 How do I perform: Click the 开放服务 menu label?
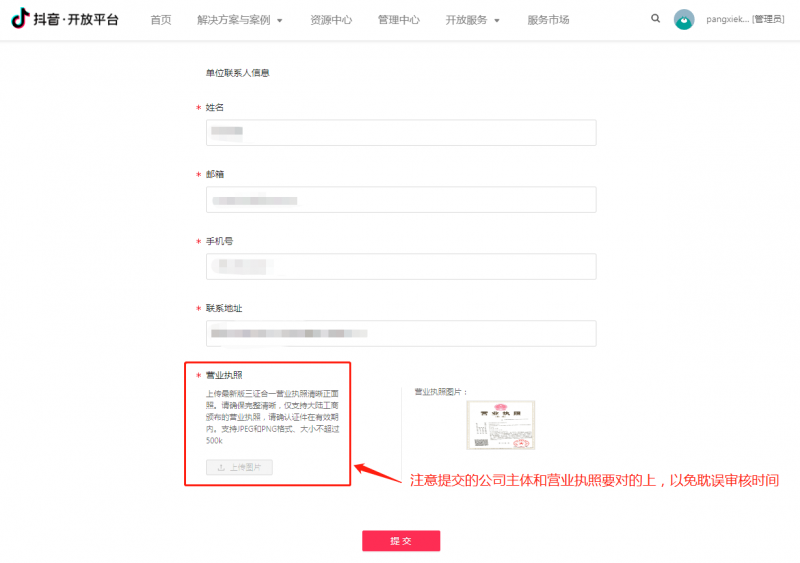(x=466, y=20)
